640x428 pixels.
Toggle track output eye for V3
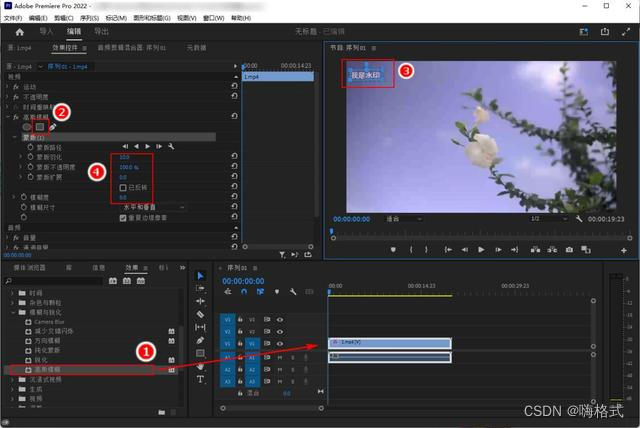(280, 320)
